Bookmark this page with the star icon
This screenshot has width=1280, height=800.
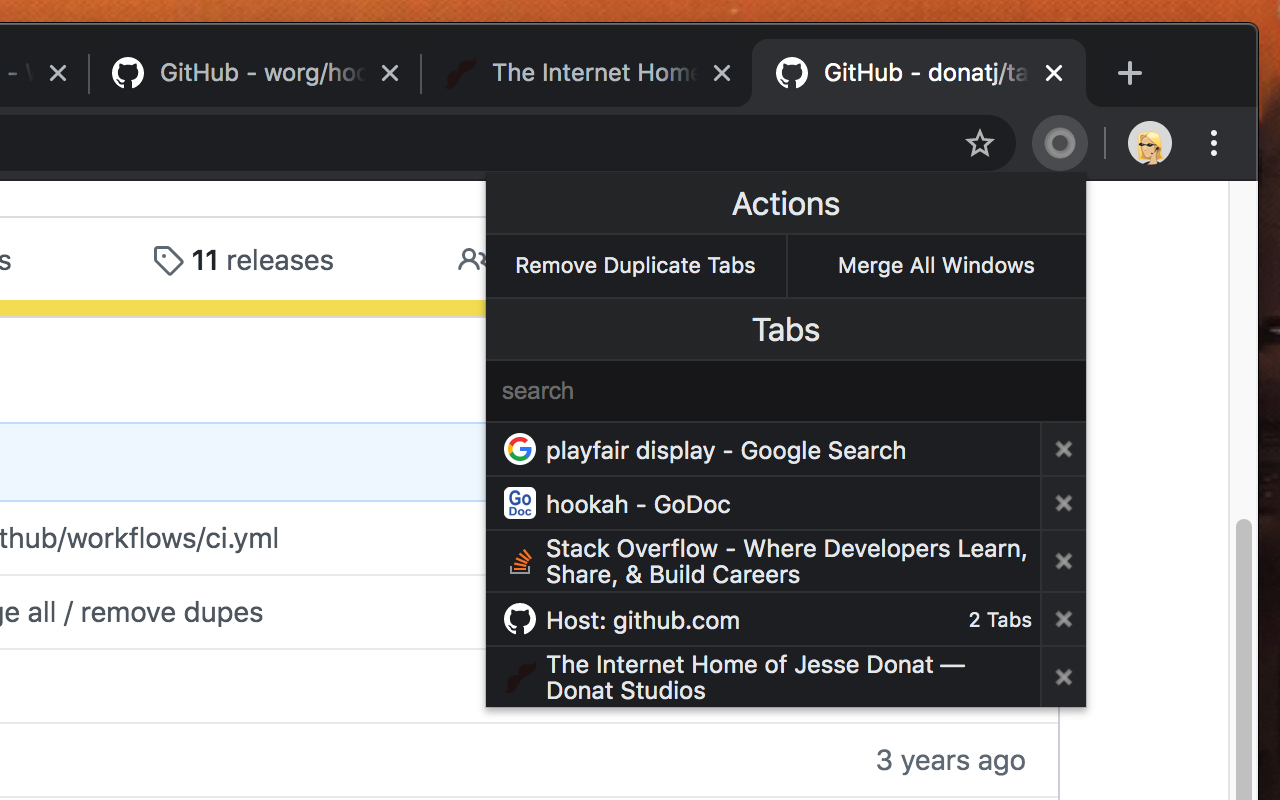coord(980,144)
